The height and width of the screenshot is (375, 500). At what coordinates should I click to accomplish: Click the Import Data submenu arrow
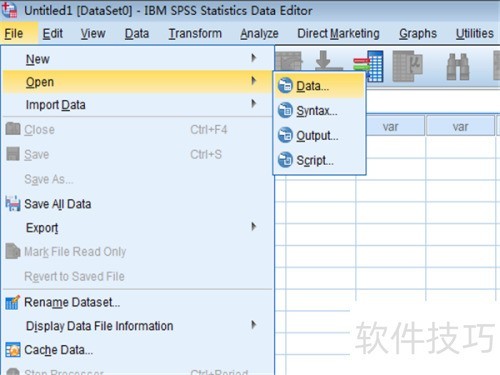(x=254, y=103)
